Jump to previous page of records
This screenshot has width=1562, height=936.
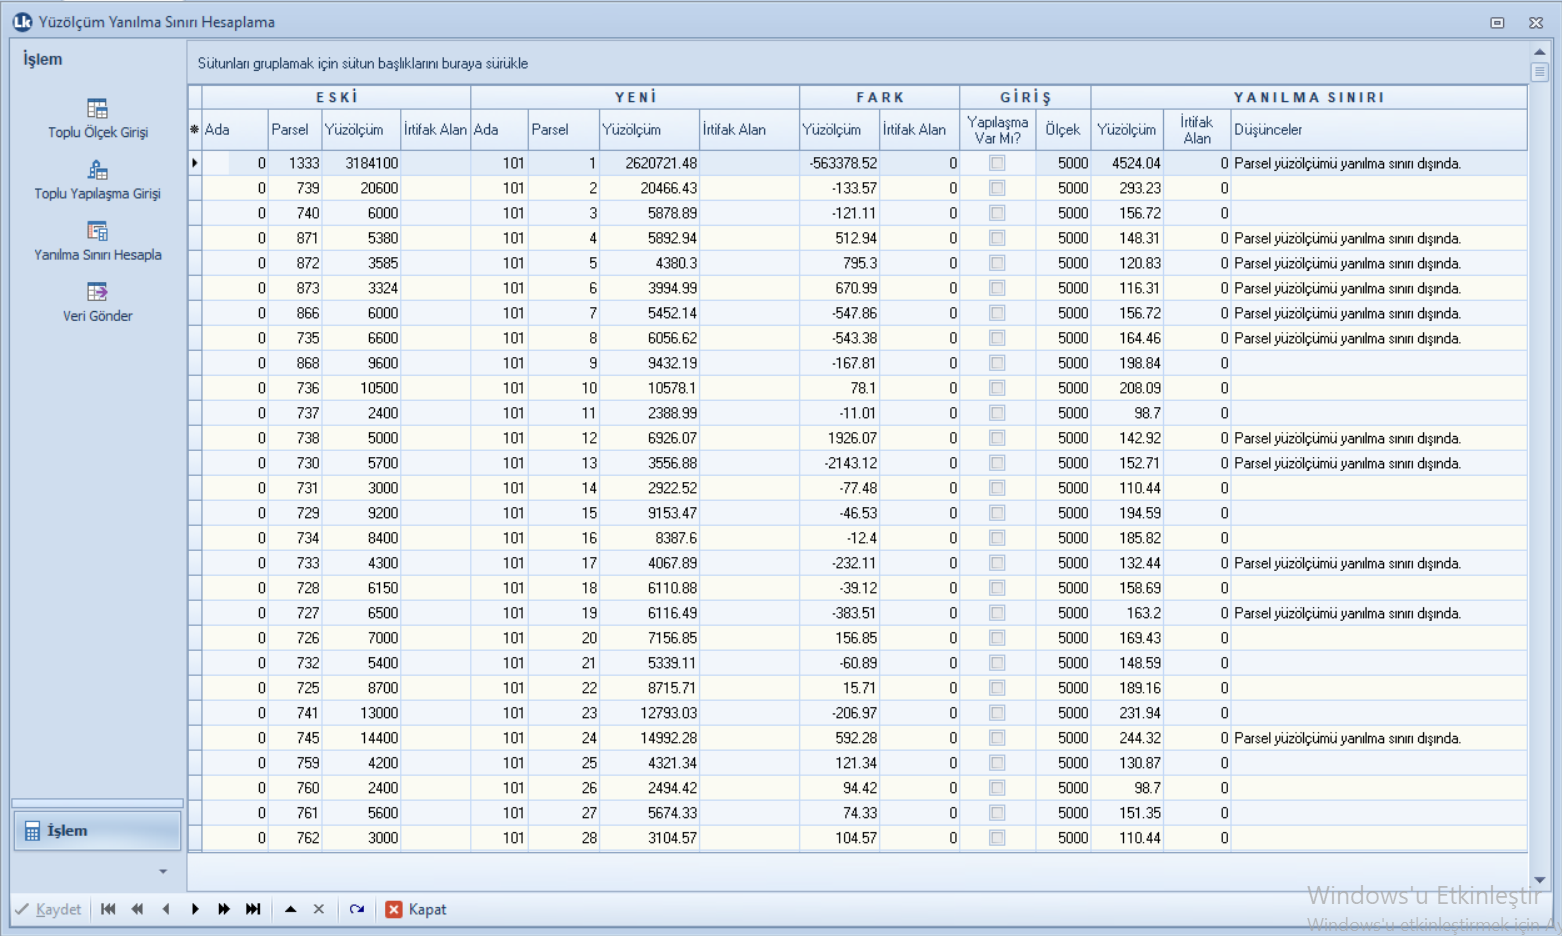(137, 909)
